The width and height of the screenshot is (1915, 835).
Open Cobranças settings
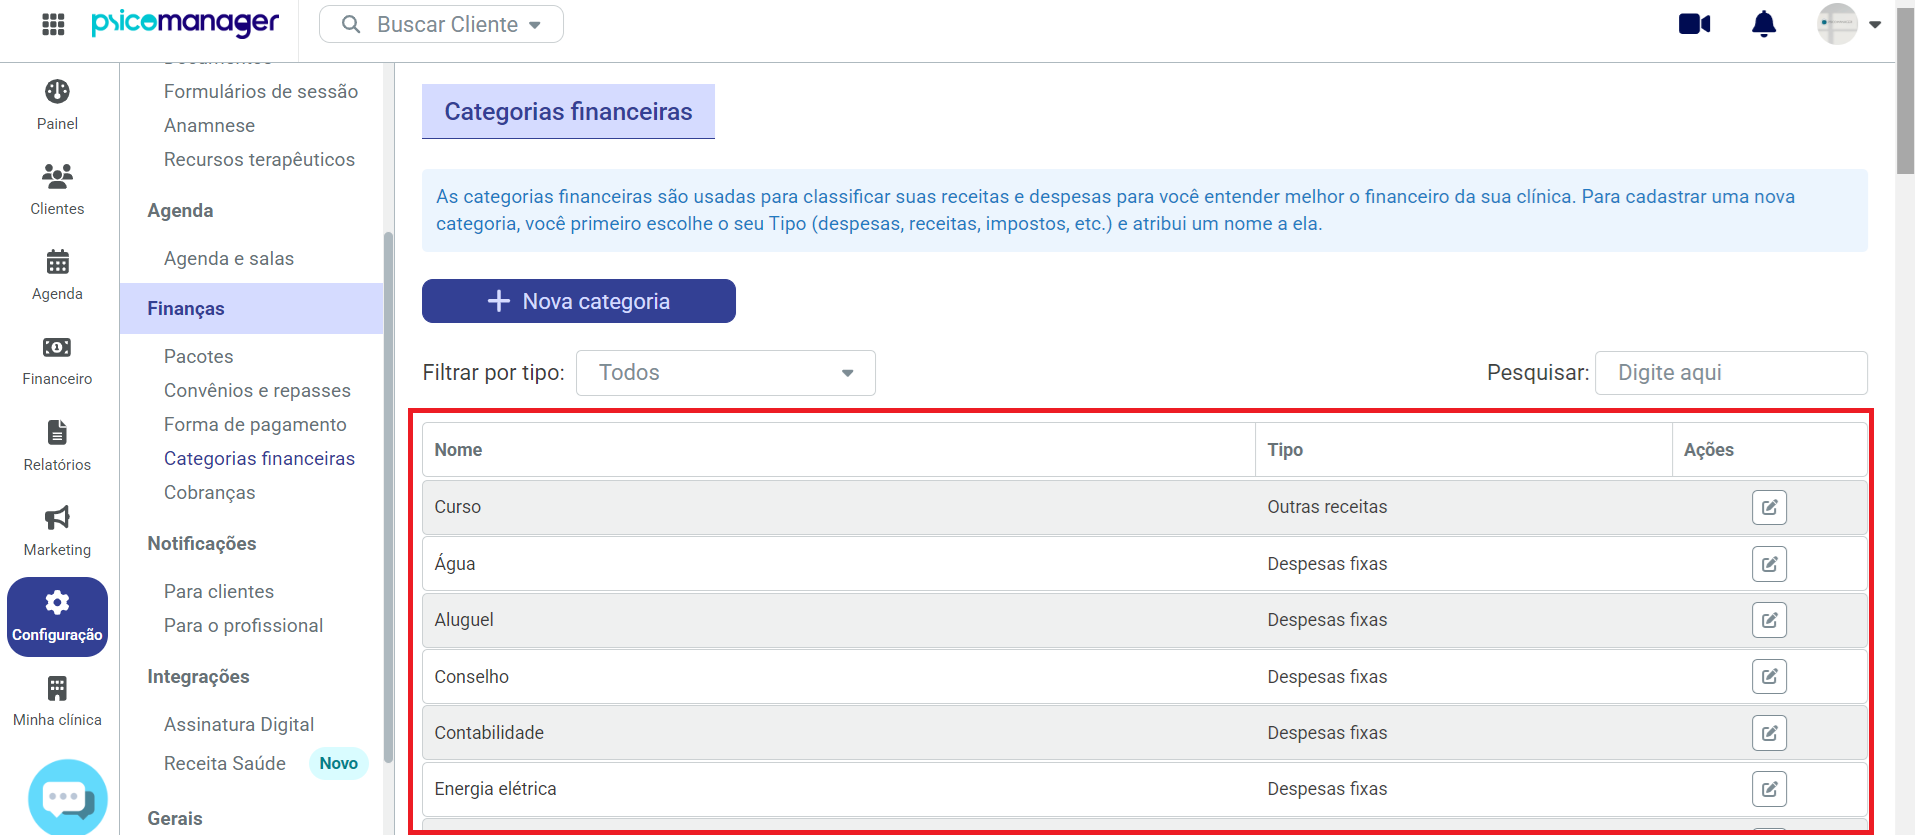(209, 492)
